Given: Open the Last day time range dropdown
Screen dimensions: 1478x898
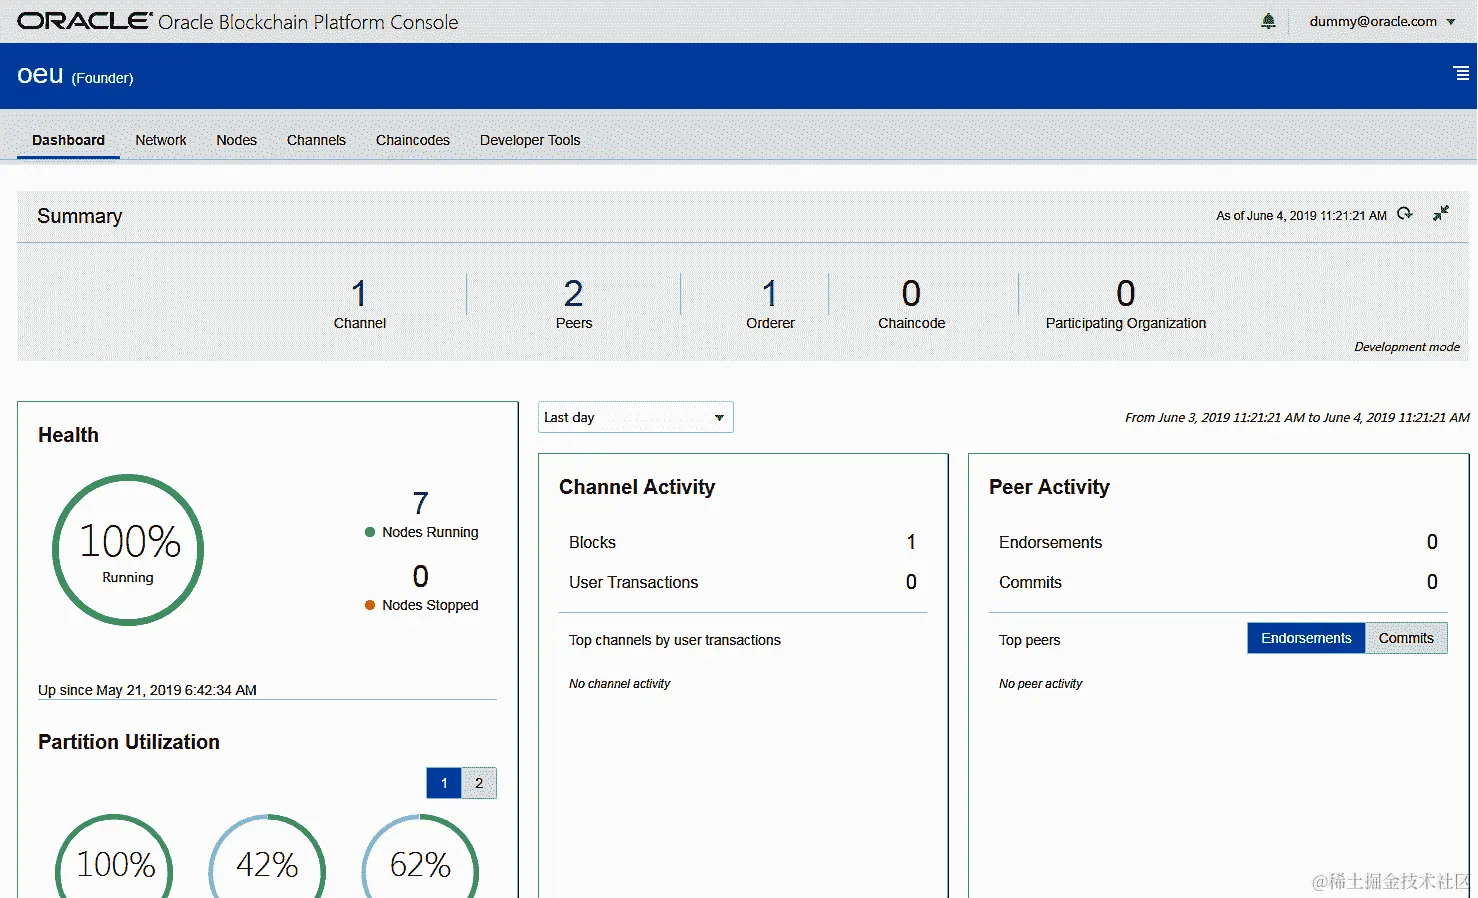Looking at the screenshot, I should point(635,417).
